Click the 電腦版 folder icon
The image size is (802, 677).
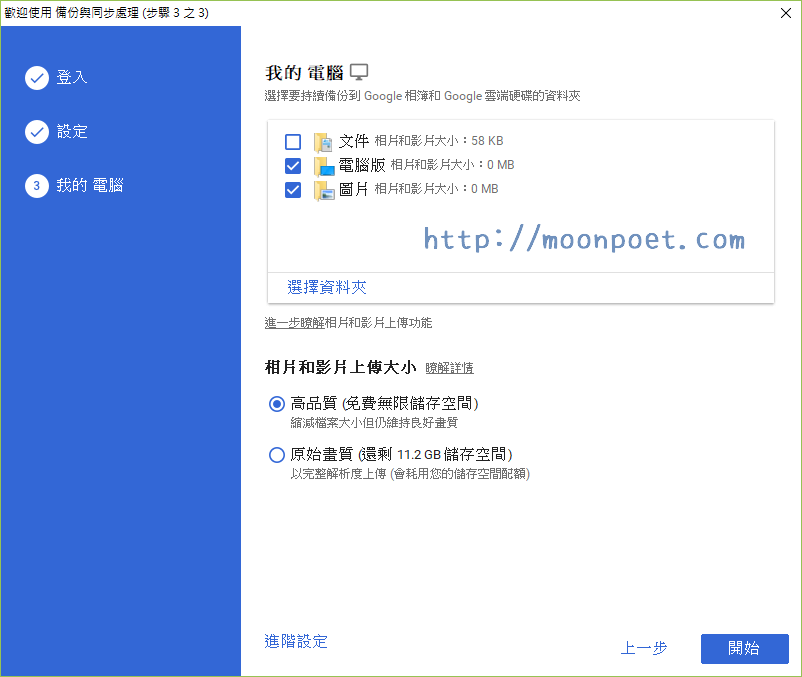click(322, 165)
